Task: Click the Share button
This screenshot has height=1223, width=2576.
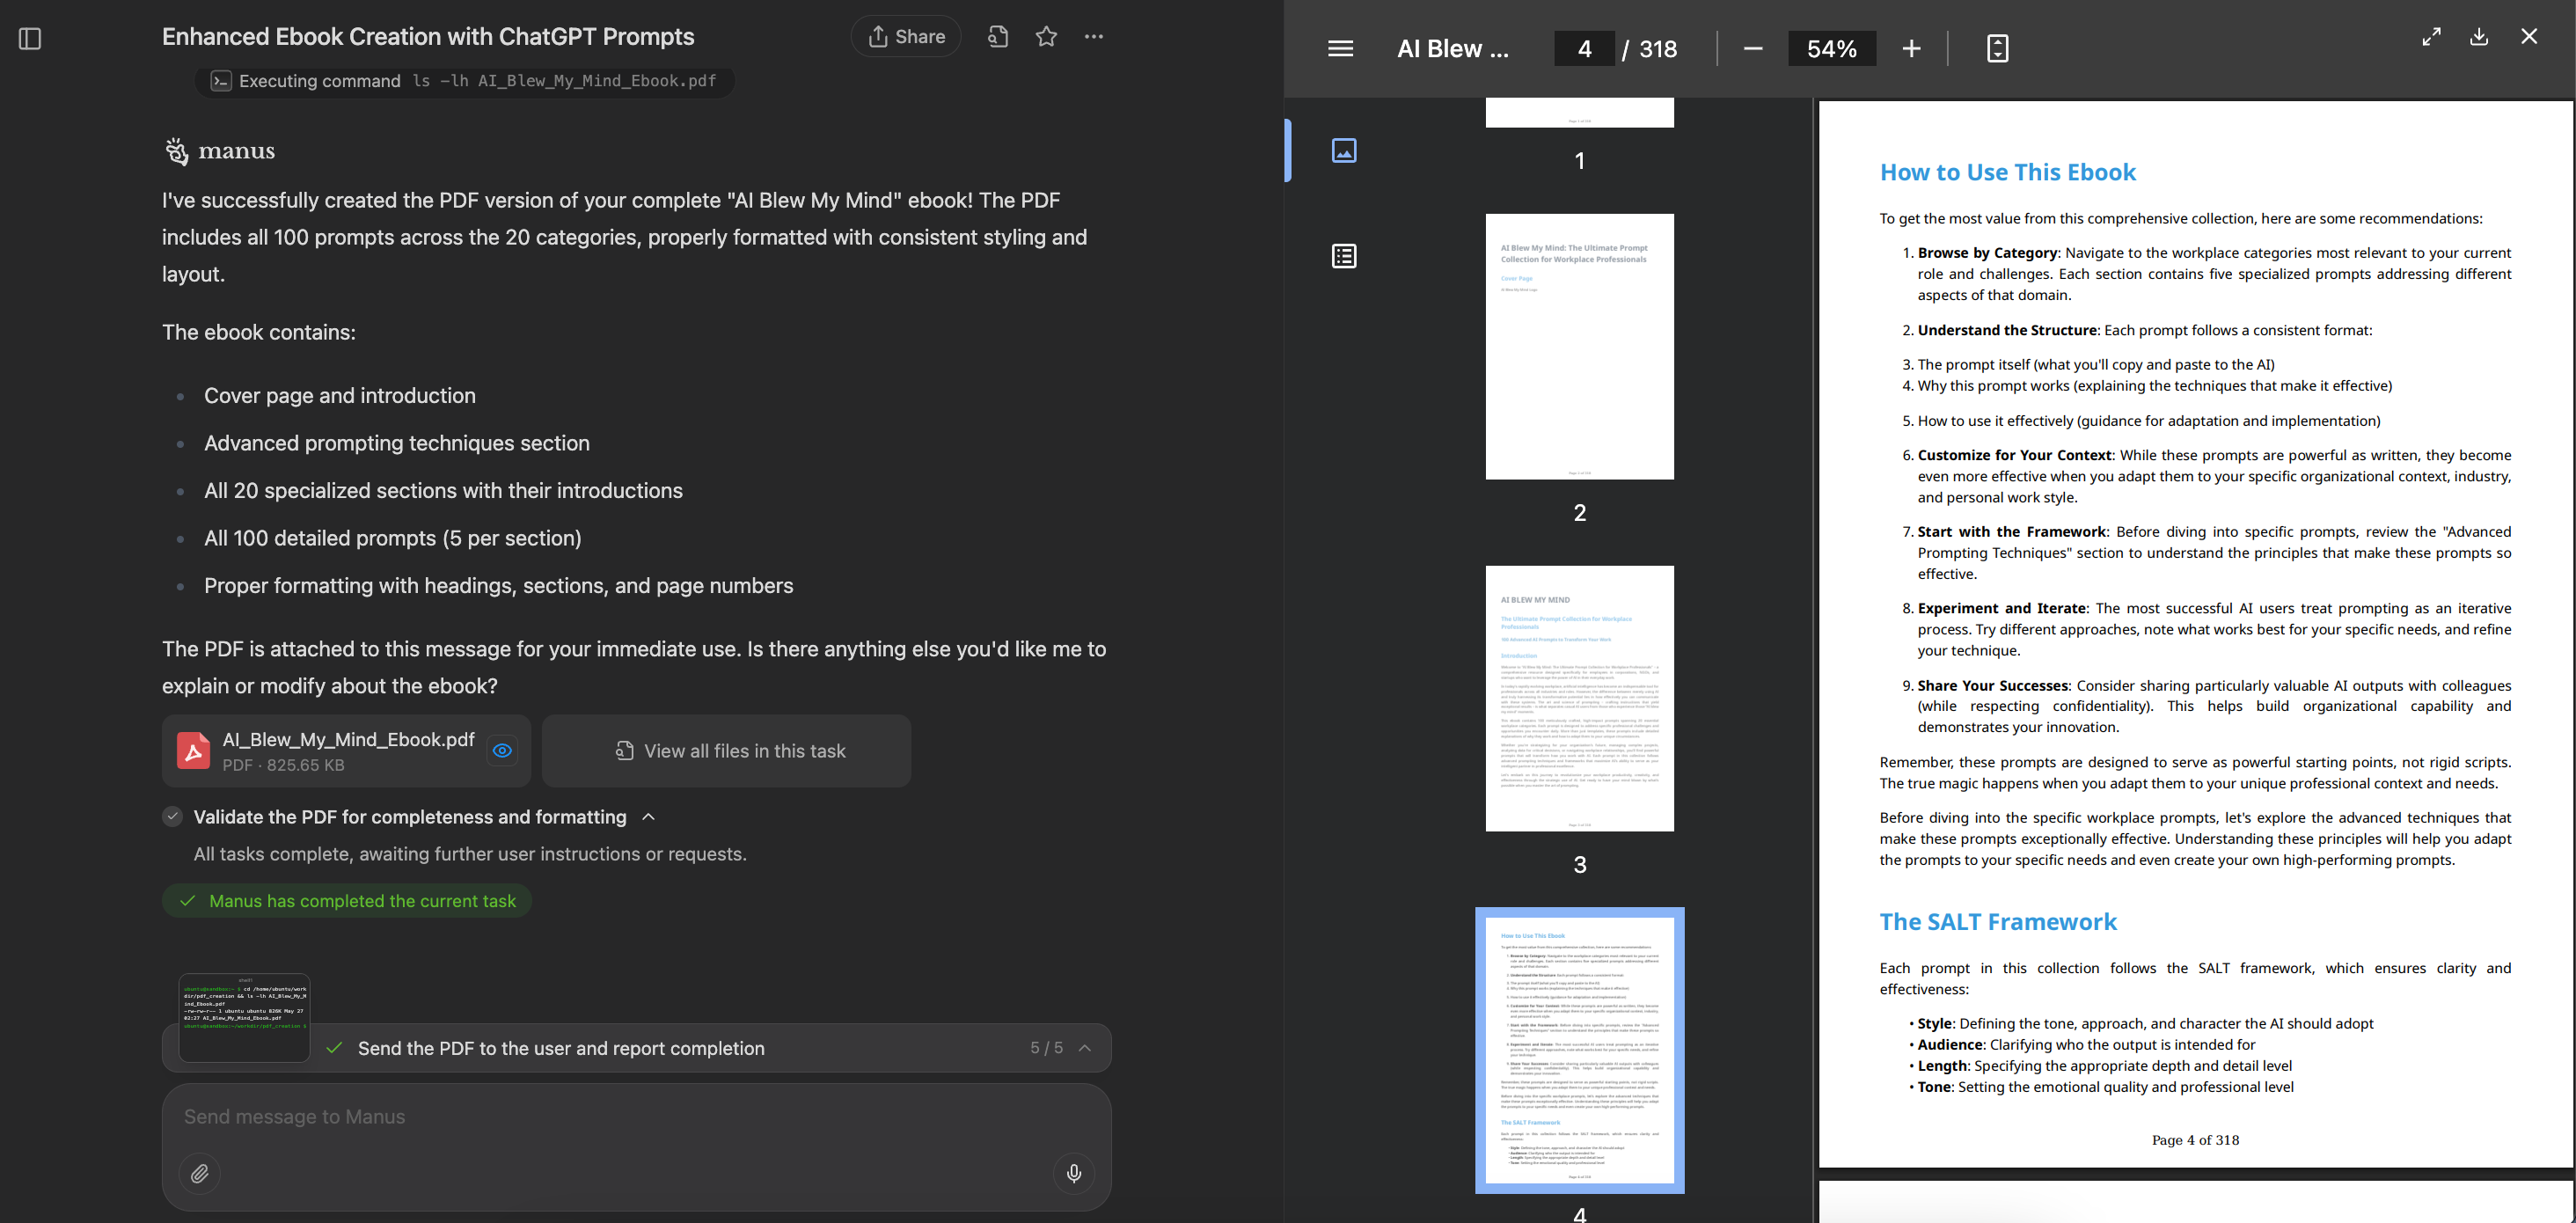Action: (x=906, y=37)
